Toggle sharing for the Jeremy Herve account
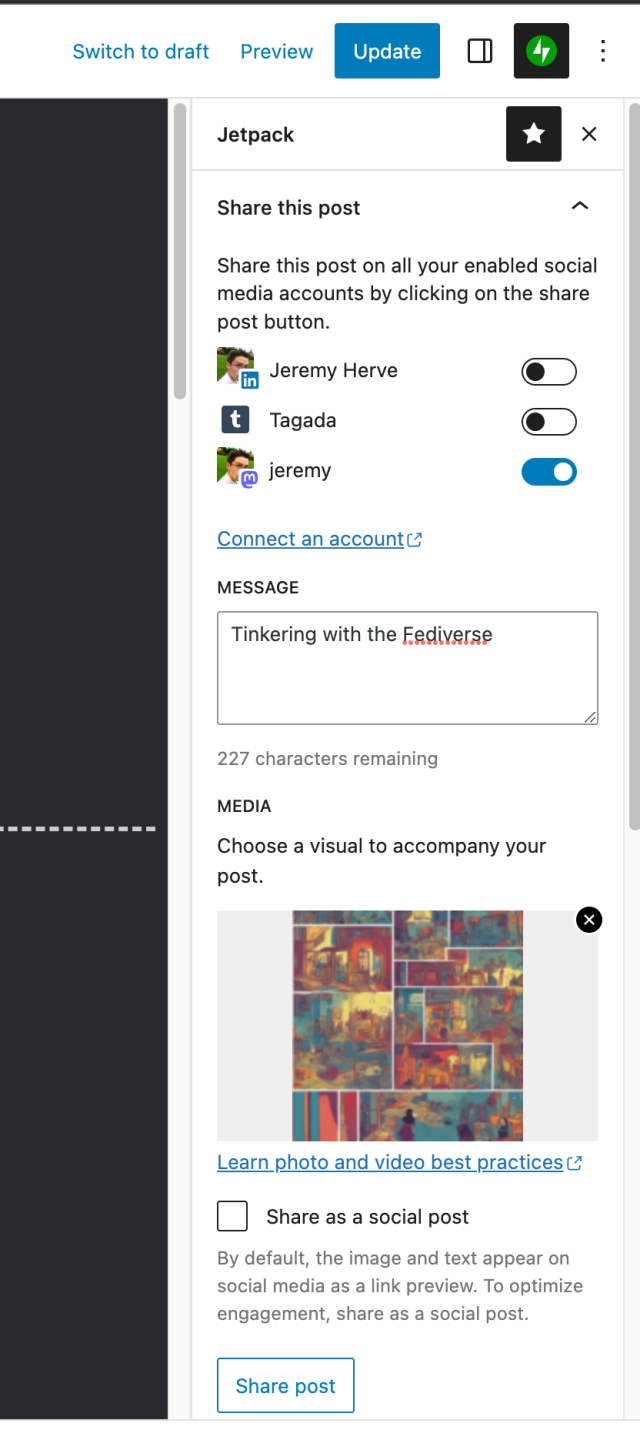The height and width of the screenshot is (1430, 640). pyautogui.click(x=548, y=371)
